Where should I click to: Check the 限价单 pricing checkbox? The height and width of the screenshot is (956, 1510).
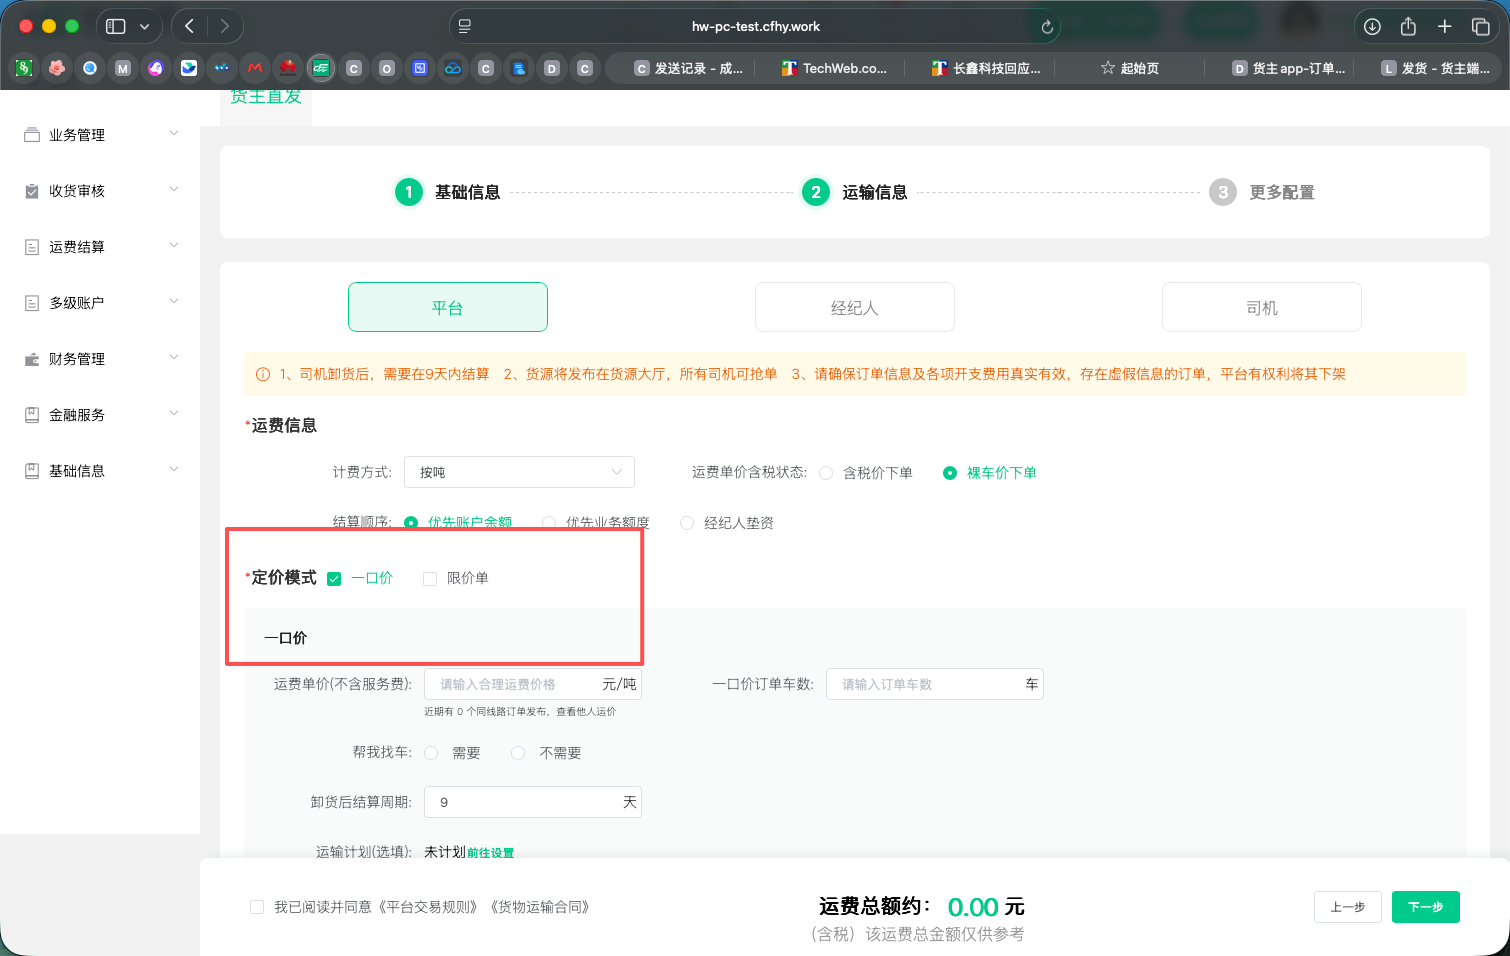[430, 579]
